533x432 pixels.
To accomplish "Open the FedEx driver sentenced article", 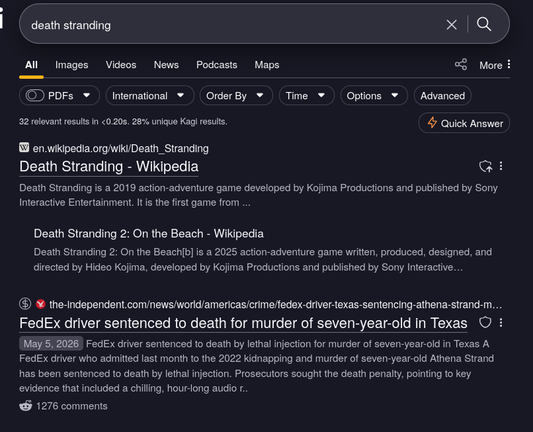I will 243,323.
